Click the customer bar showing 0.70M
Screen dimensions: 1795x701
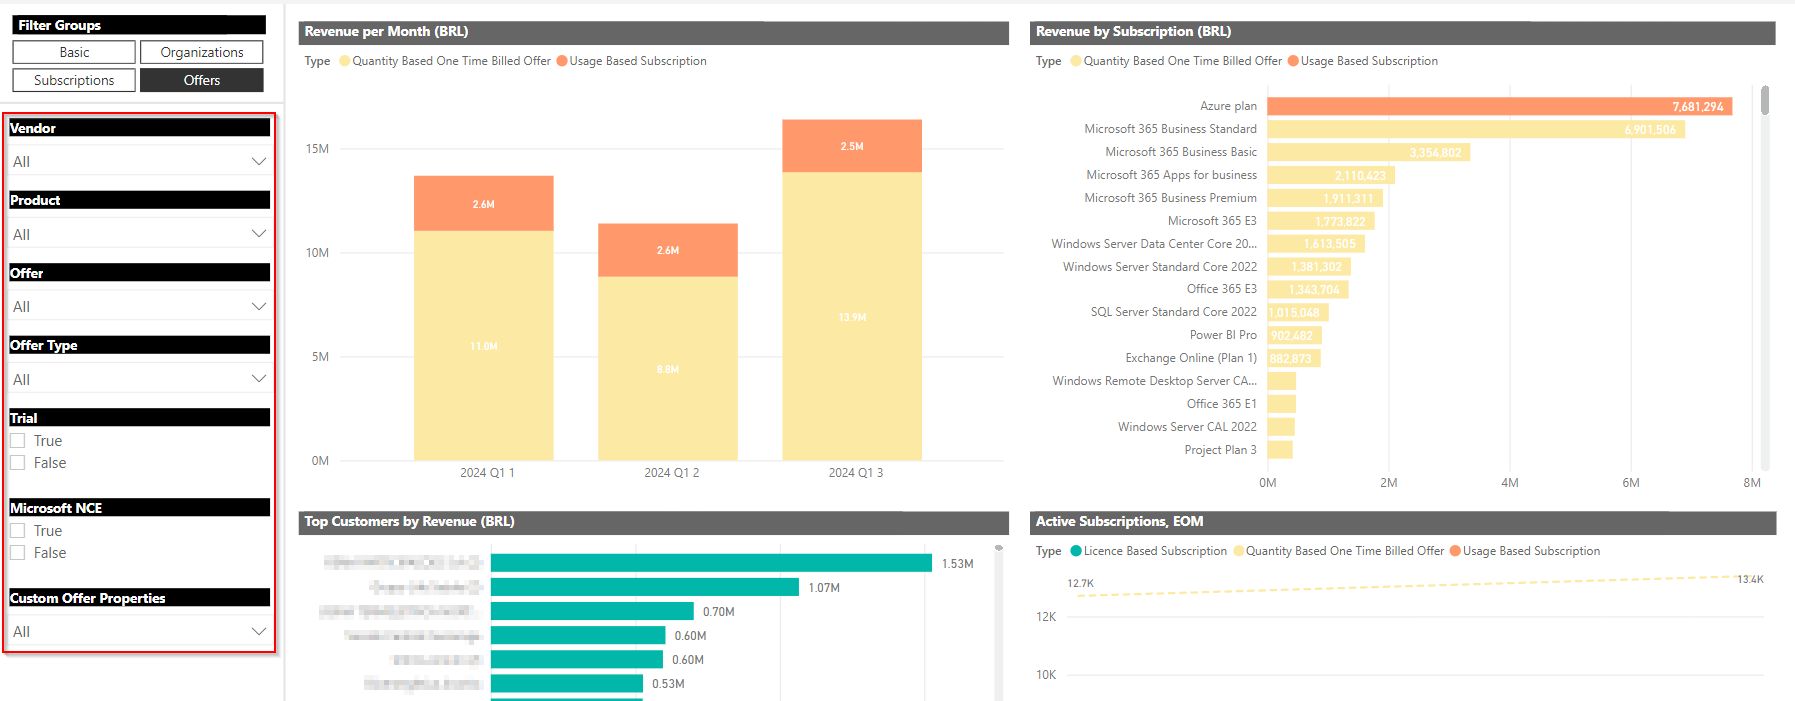click(x=592, y=611)
